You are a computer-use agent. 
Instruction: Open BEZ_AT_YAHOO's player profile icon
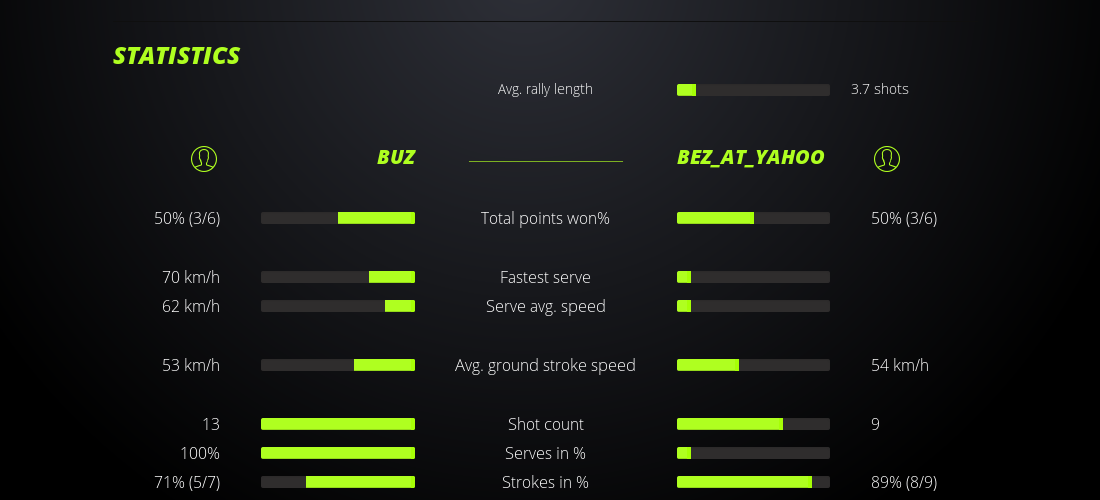click(x=886, y=158)
